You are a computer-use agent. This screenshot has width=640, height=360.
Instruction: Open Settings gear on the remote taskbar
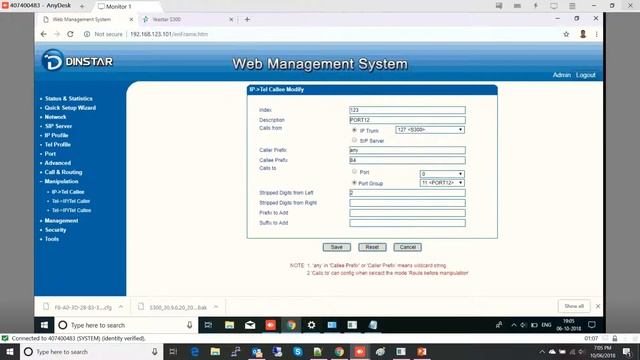(x=311, y=325)
